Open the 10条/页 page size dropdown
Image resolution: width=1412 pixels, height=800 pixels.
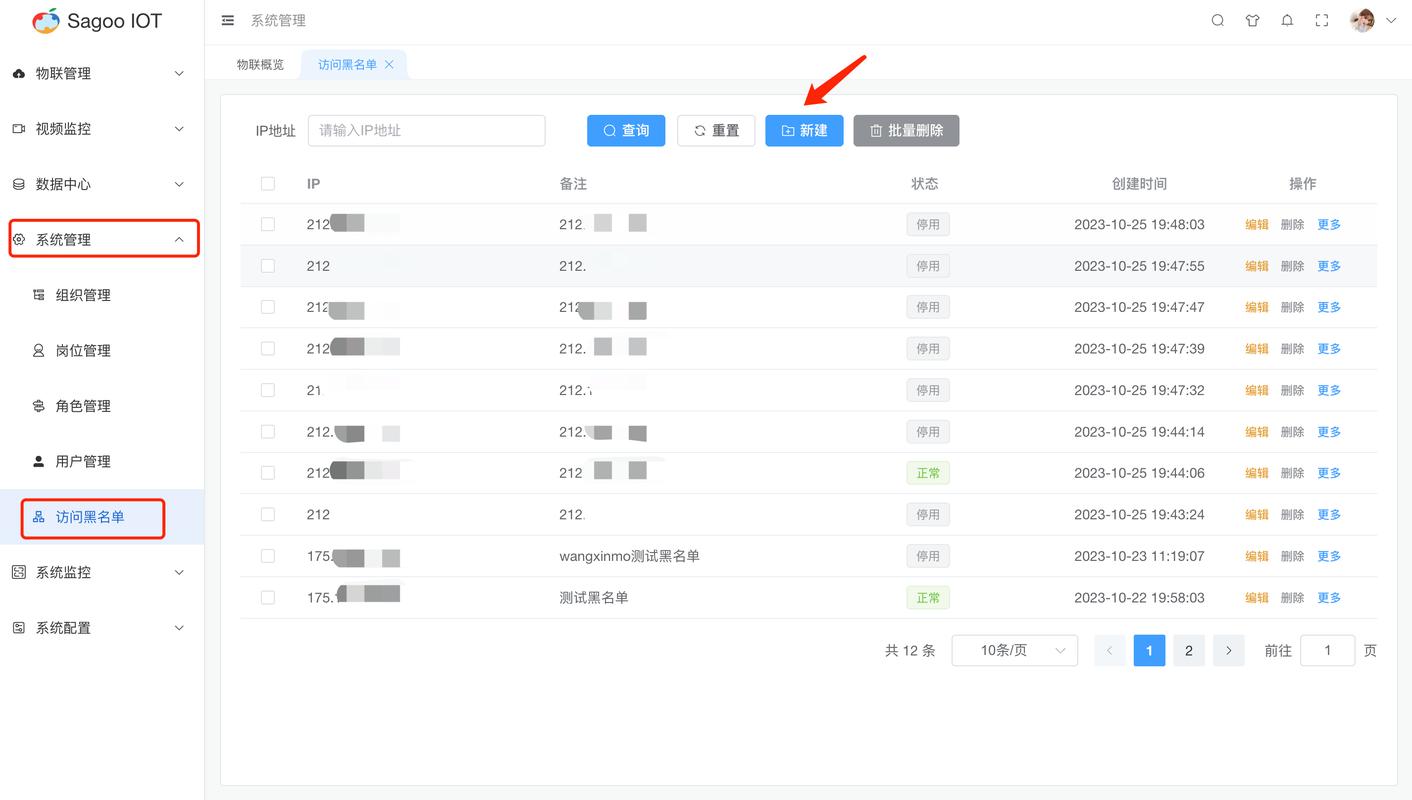pos(1014,650)
